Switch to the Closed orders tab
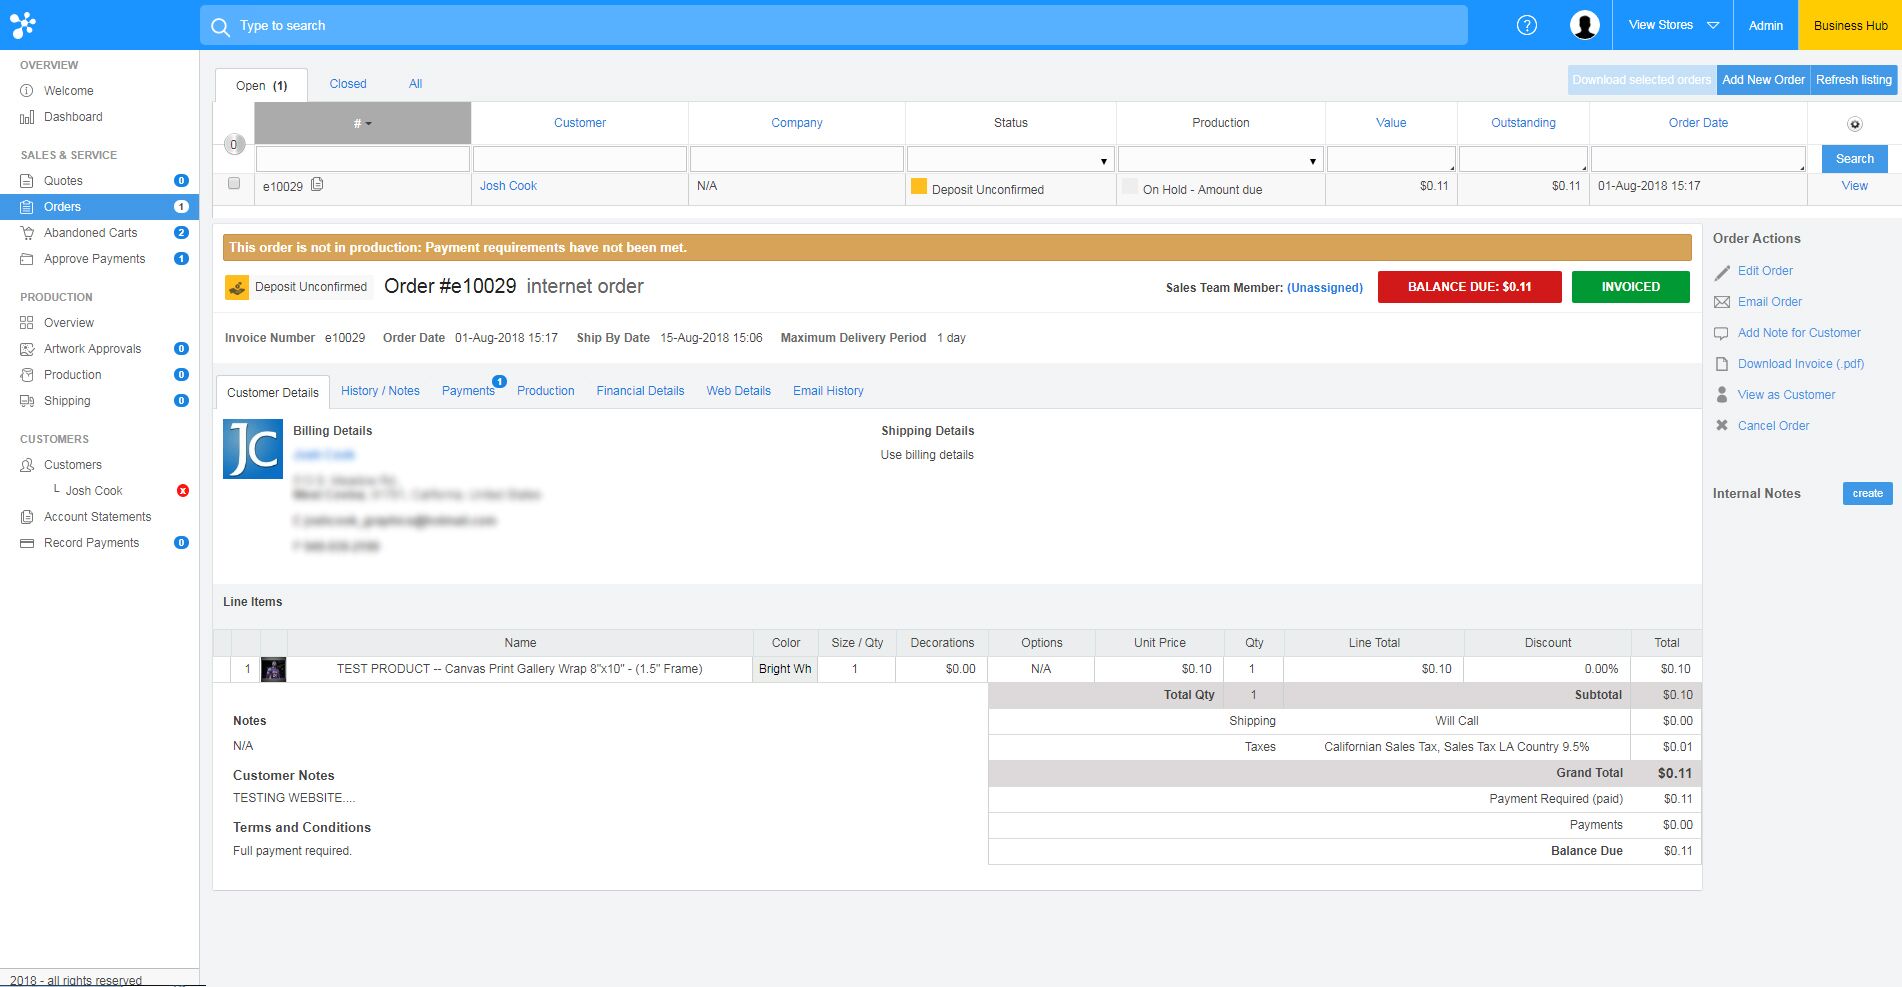Image resolution: width=1902 pixels, height=987 pixels. 348,84
